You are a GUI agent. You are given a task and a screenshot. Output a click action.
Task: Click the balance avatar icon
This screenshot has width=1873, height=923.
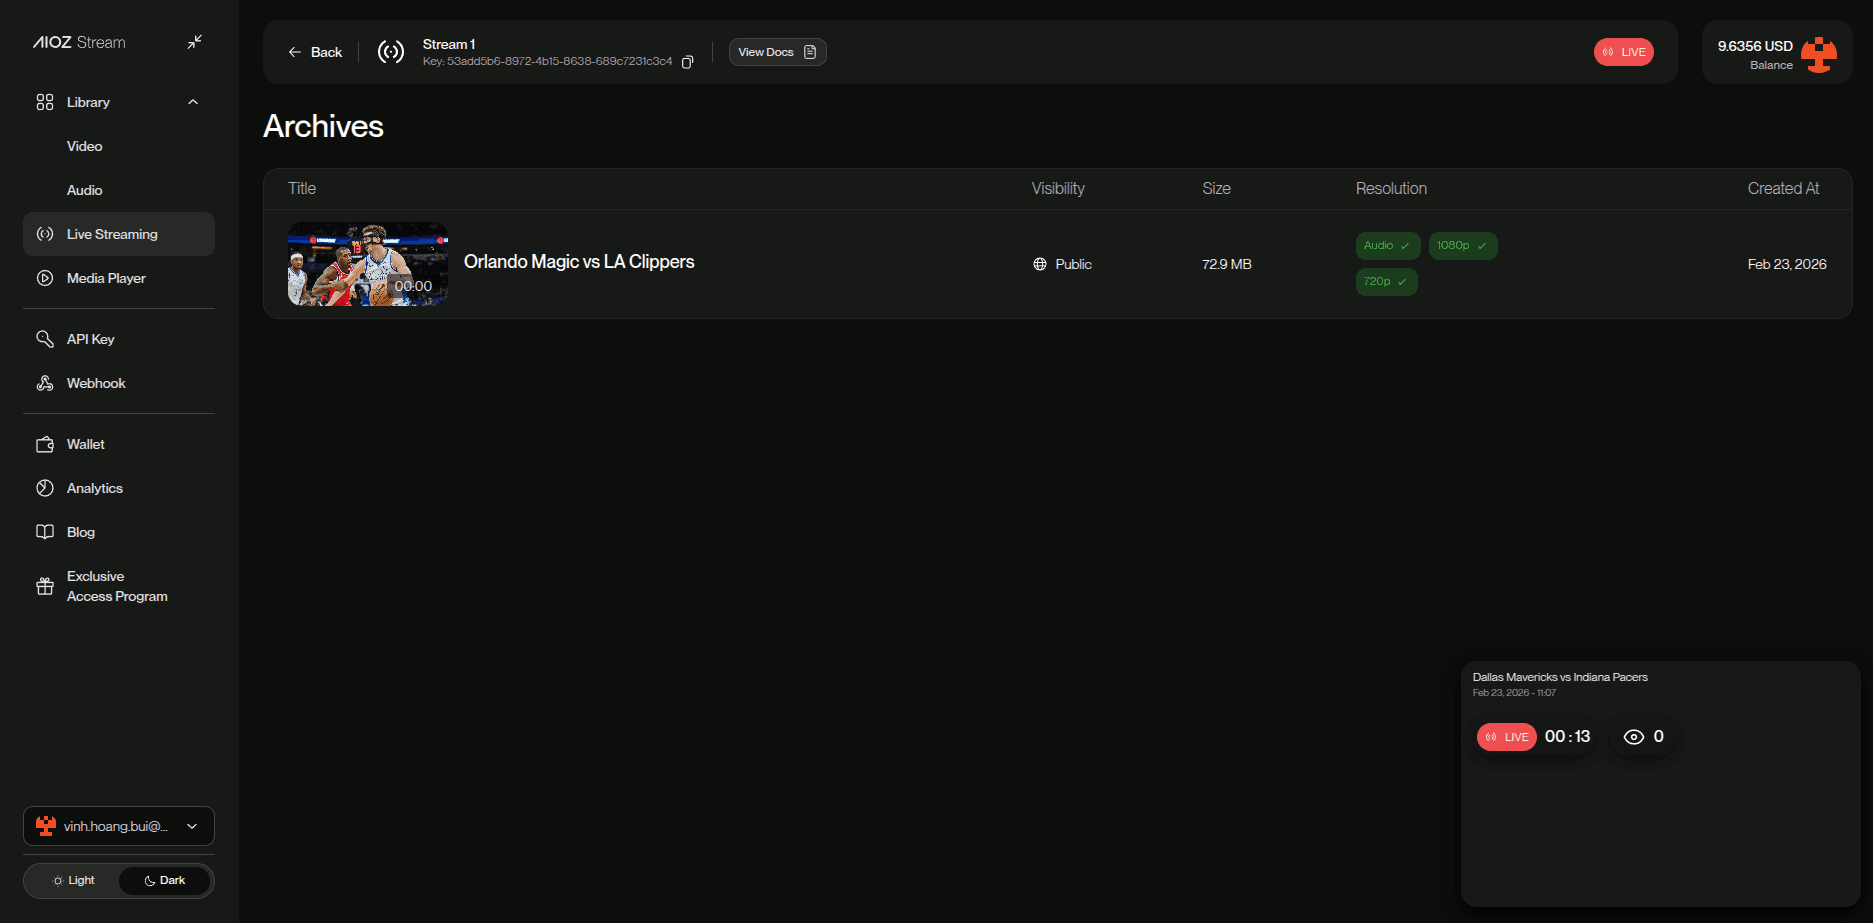coord(1819,55)
